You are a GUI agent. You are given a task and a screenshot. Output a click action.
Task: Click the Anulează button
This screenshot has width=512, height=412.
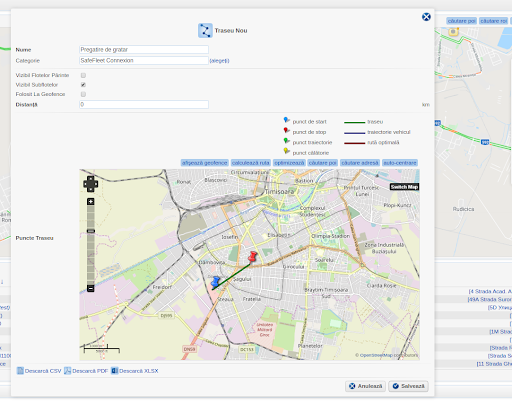coord(366,386)
